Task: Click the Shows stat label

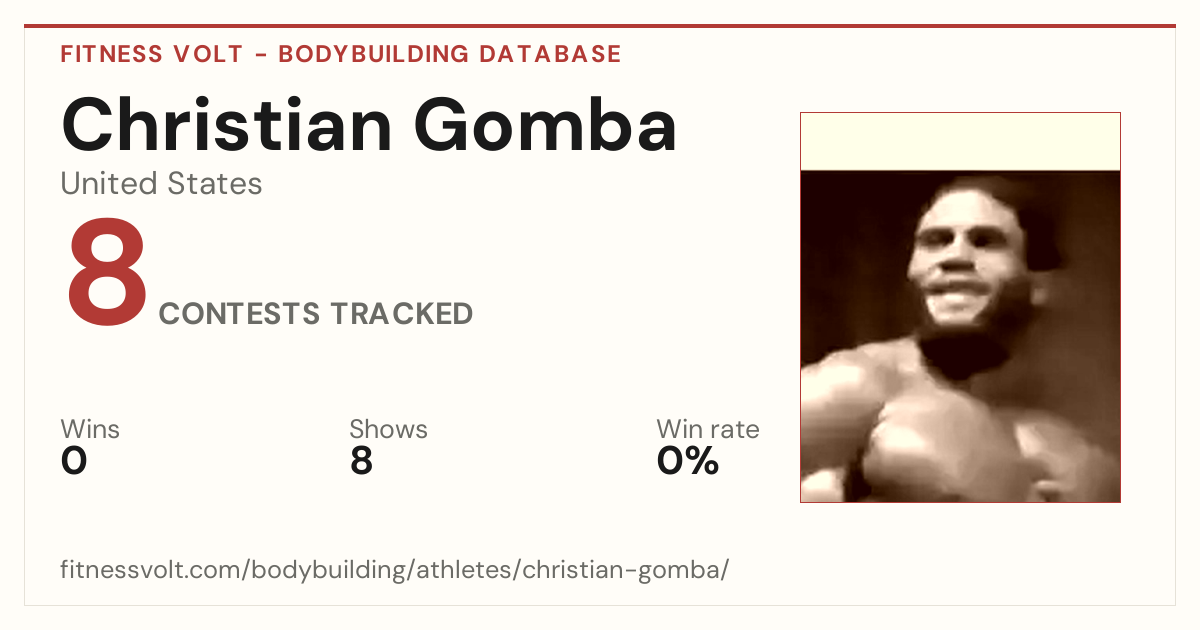Action: click(388, 430)
